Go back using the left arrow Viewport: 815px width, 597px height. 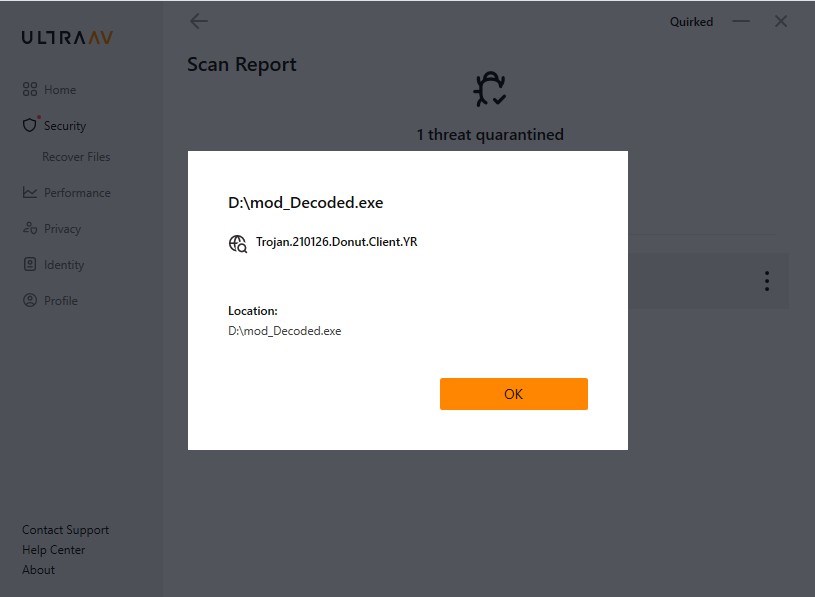199,21
